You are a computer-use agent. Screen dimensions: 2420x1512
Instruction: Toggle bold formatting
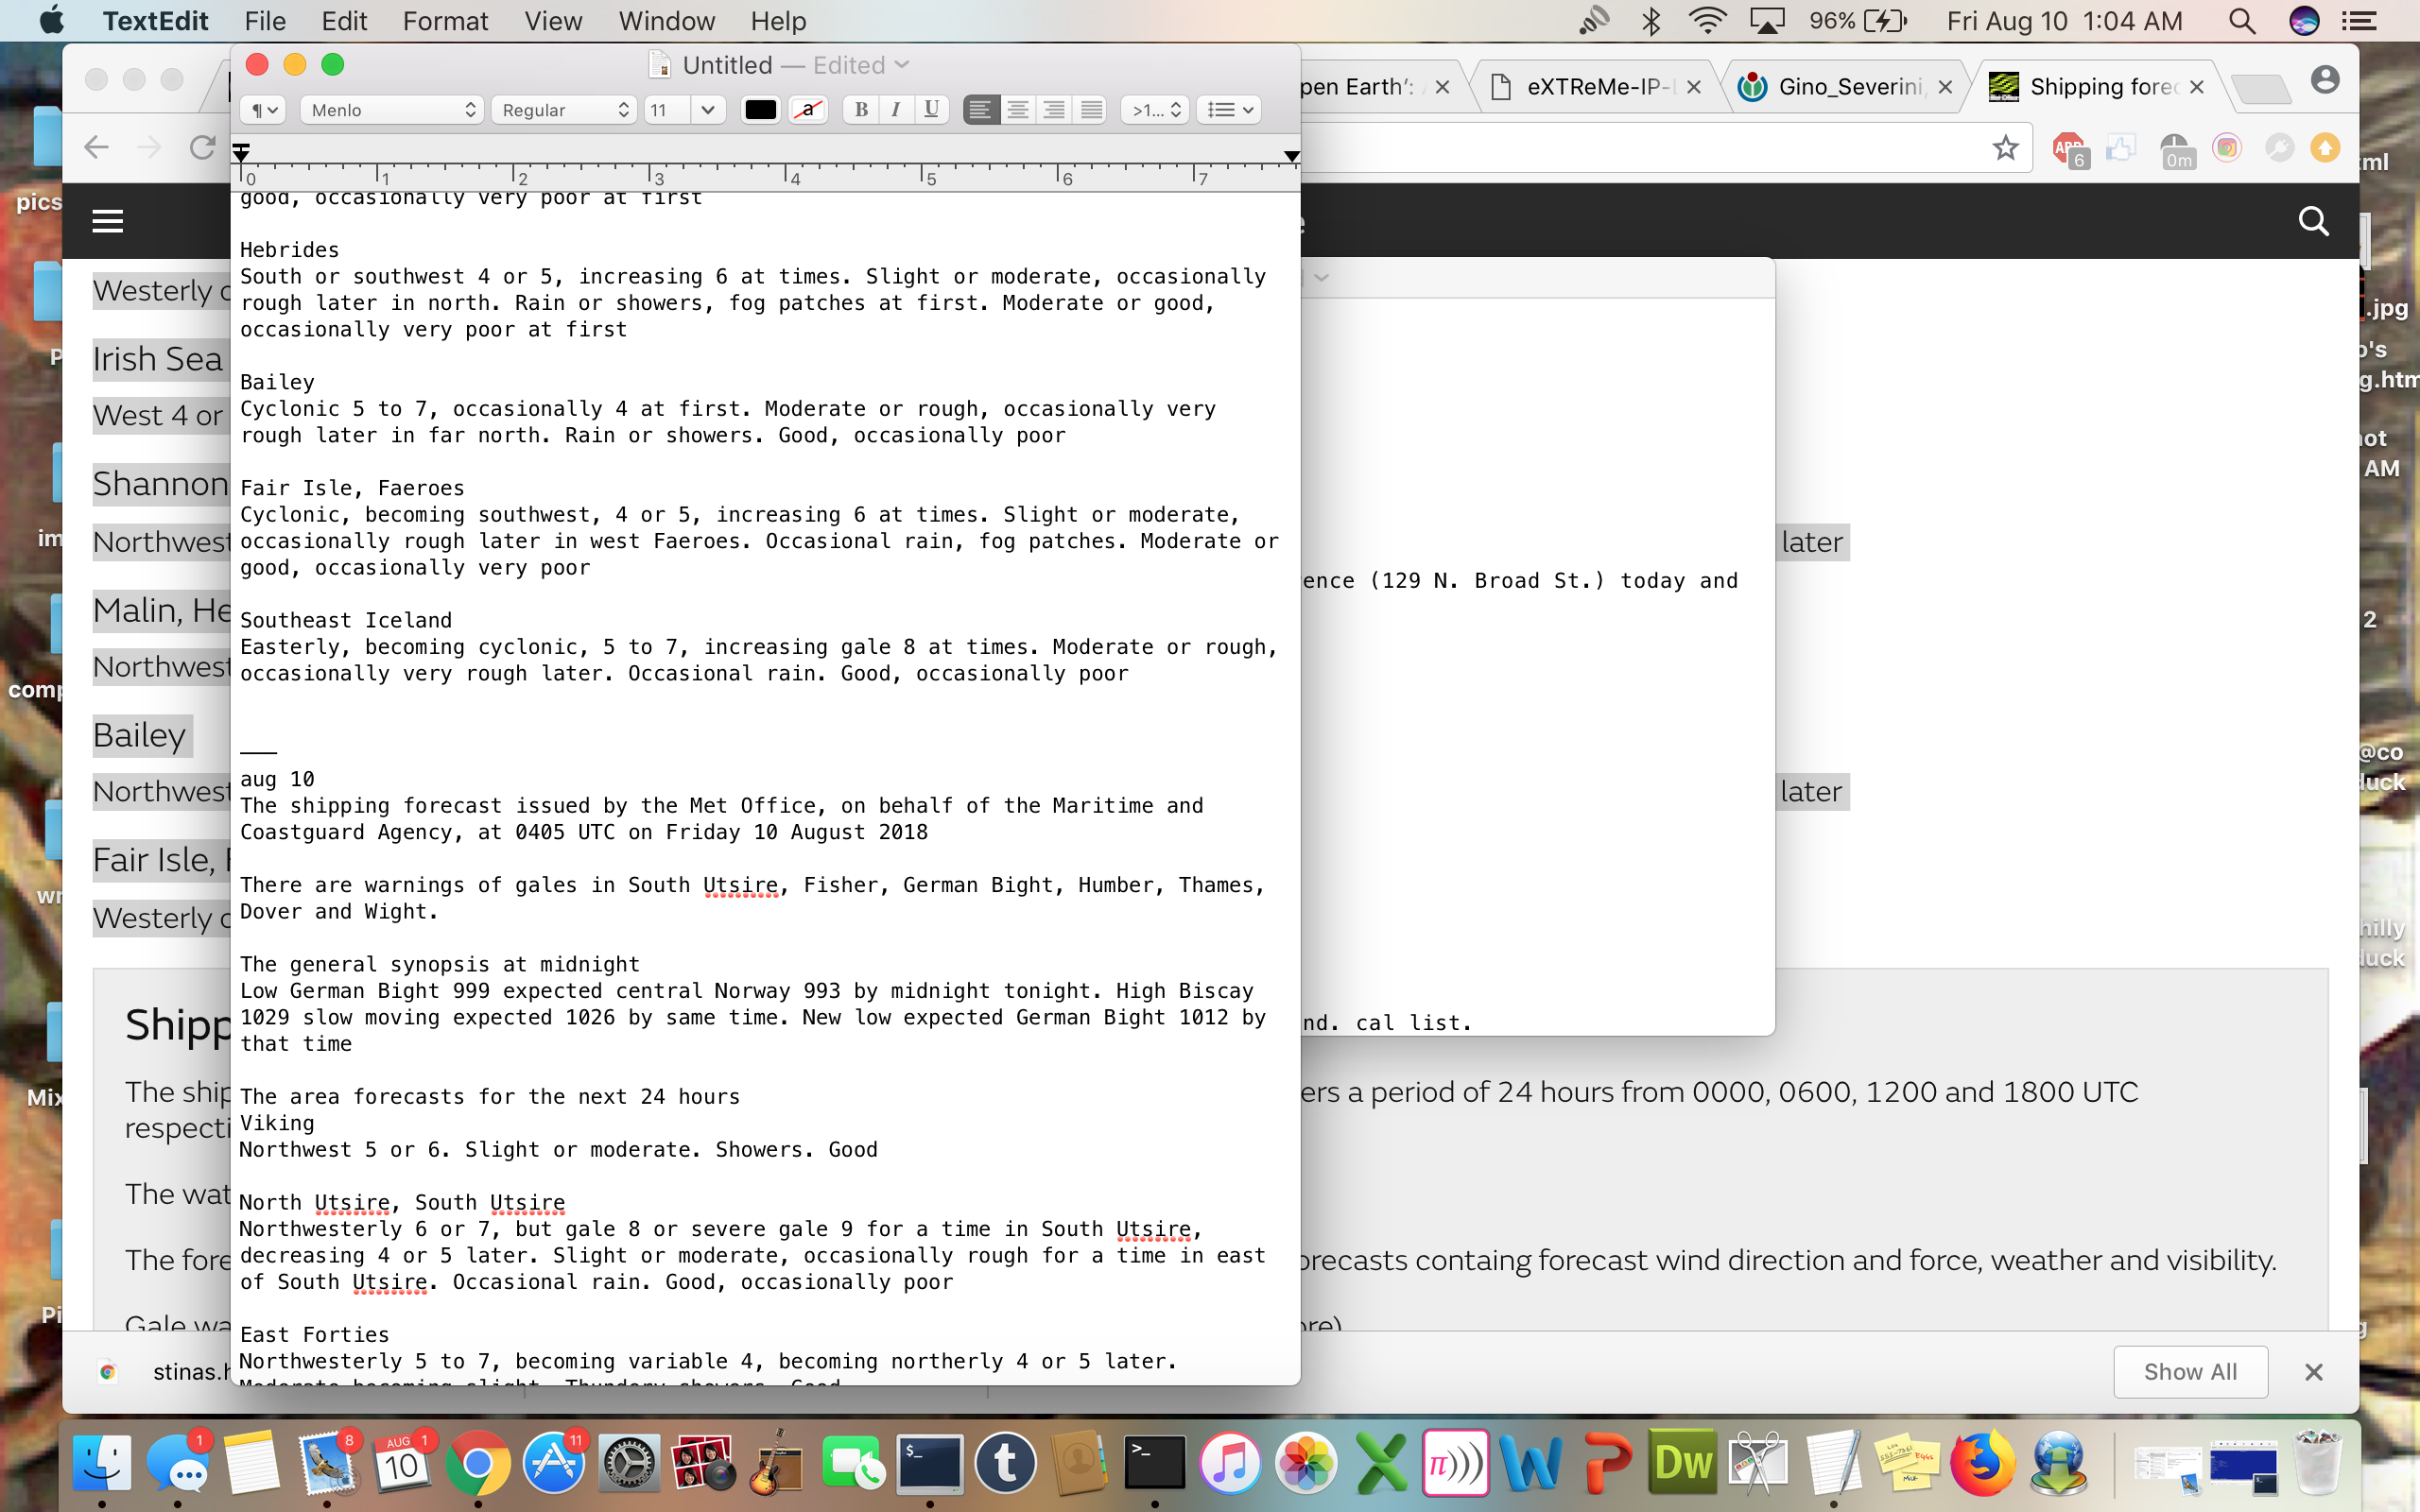pyautogui.click(x=860, y=110)
